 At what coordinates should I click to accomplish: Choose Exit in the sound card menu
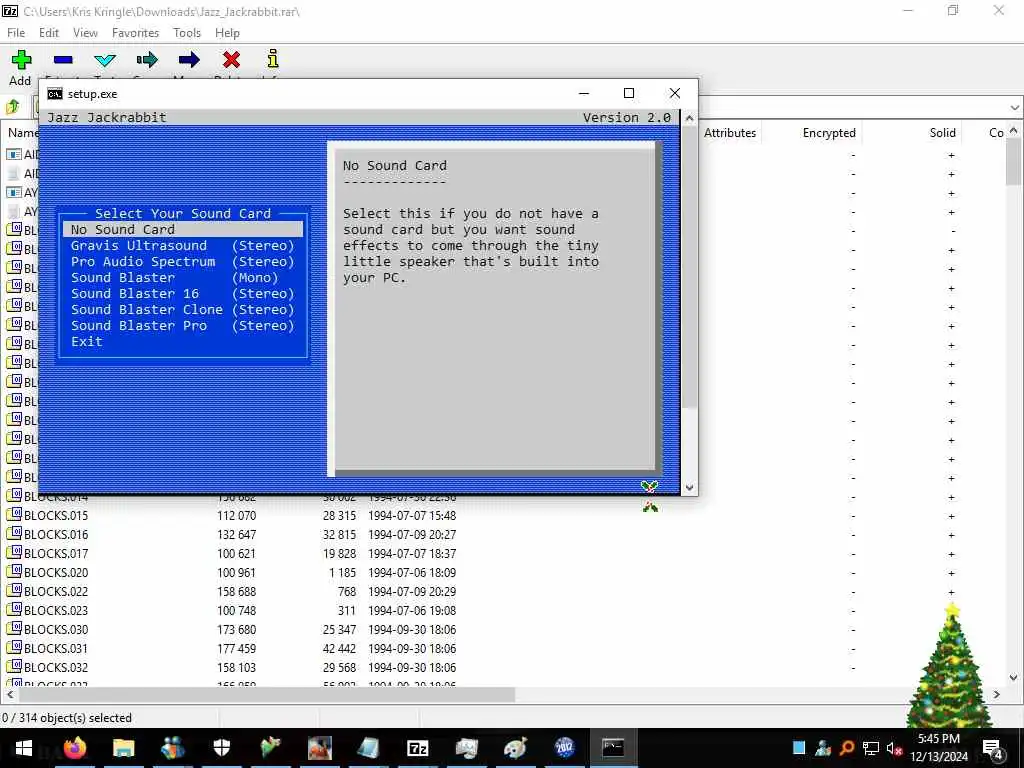(x=87, y=342)
